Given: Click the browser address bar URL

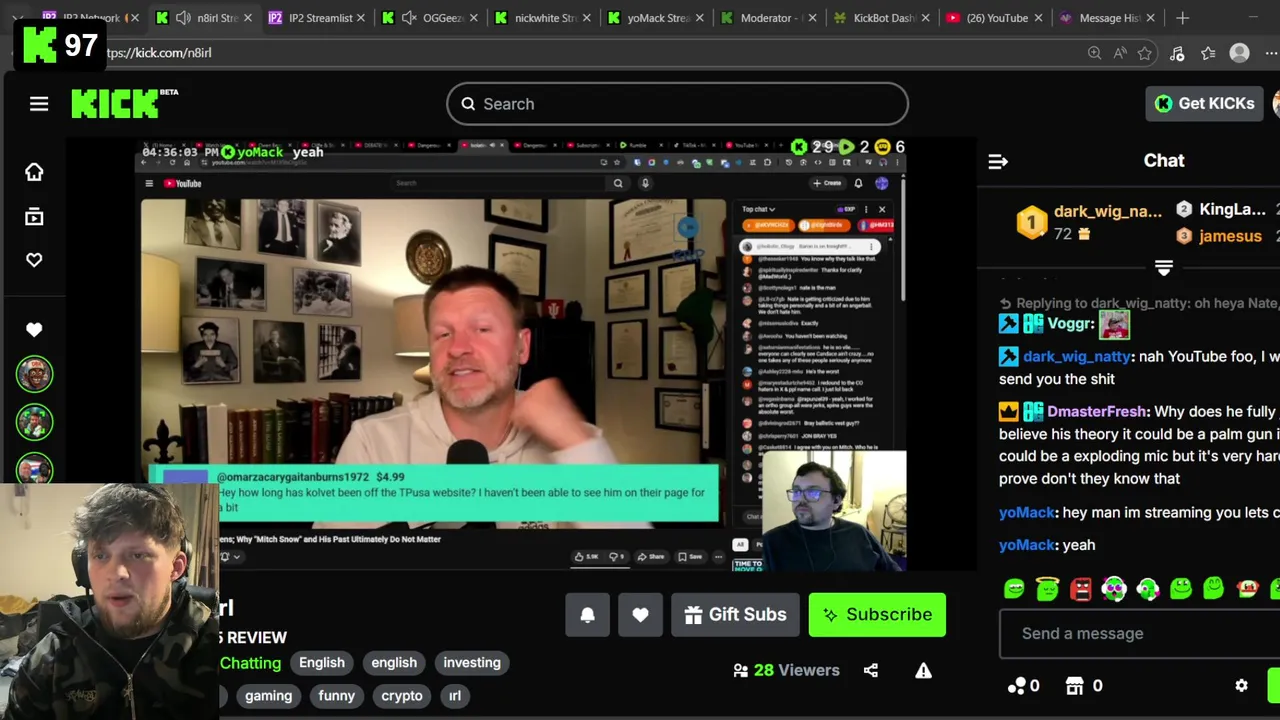Looking at the screenshot, I should [159, 53].
